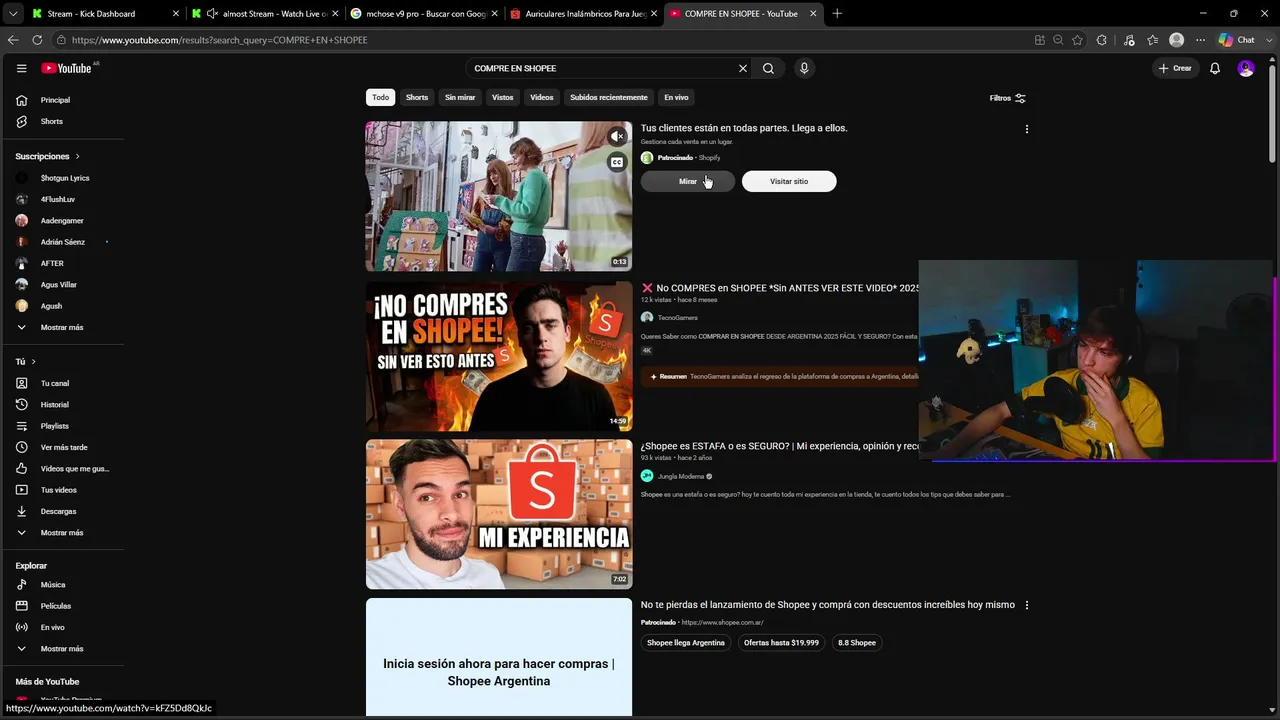The height and width of the screenshot is (720, 1280).
Task: Open options menu for the Shopify ad
Action: coord(1026,129)
